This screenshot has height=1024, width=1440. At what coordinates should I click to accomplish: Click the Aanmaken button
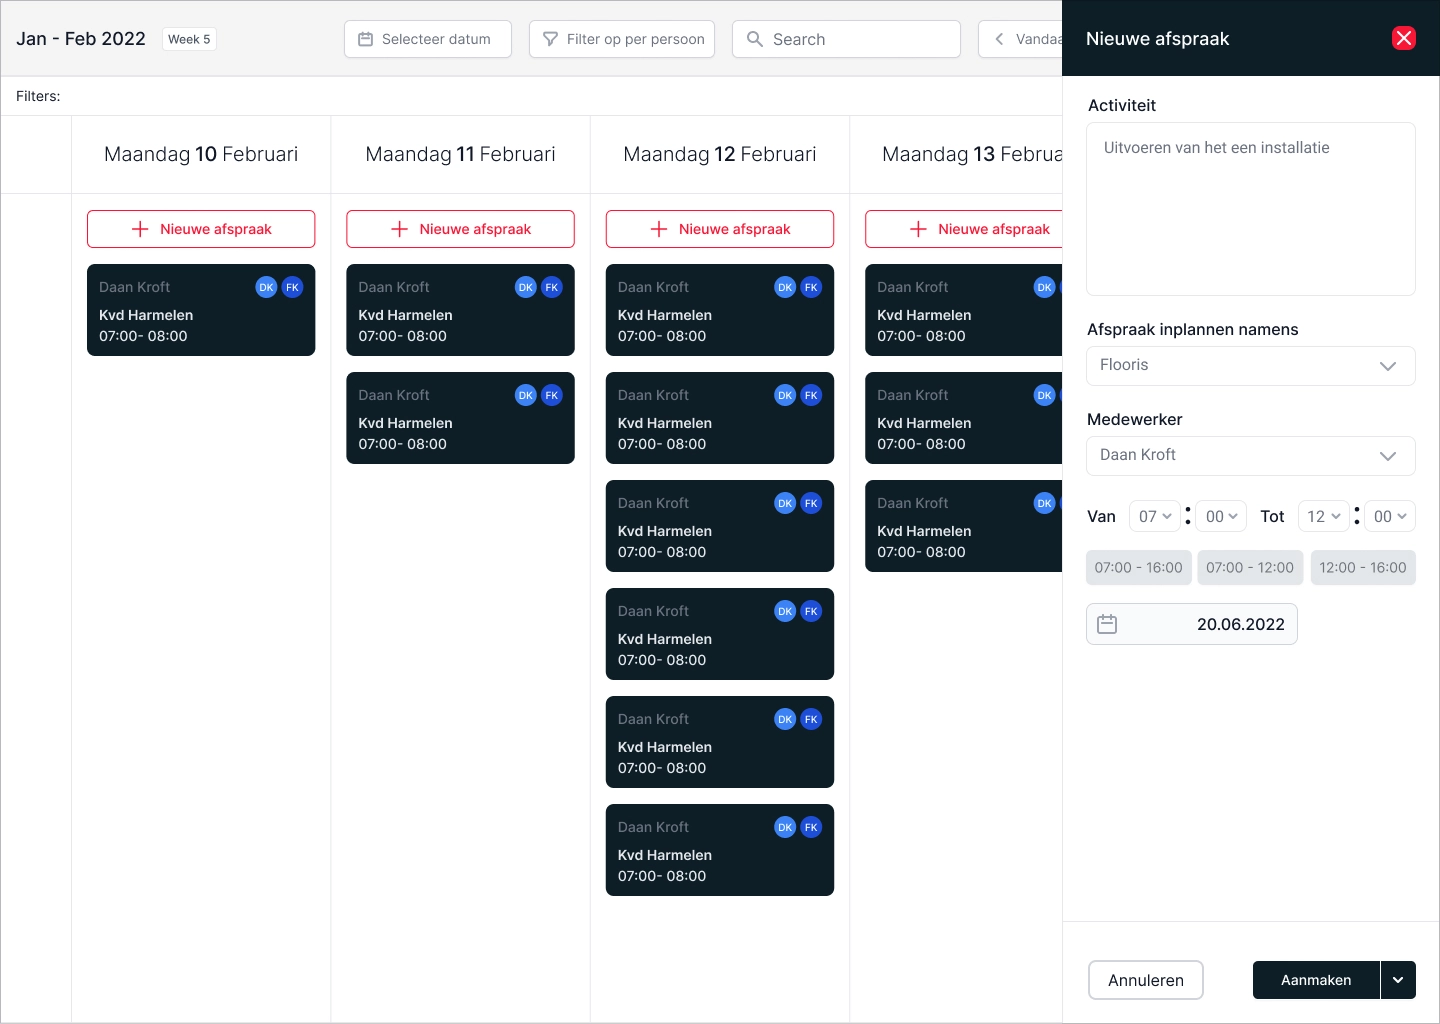point(1315,980)
